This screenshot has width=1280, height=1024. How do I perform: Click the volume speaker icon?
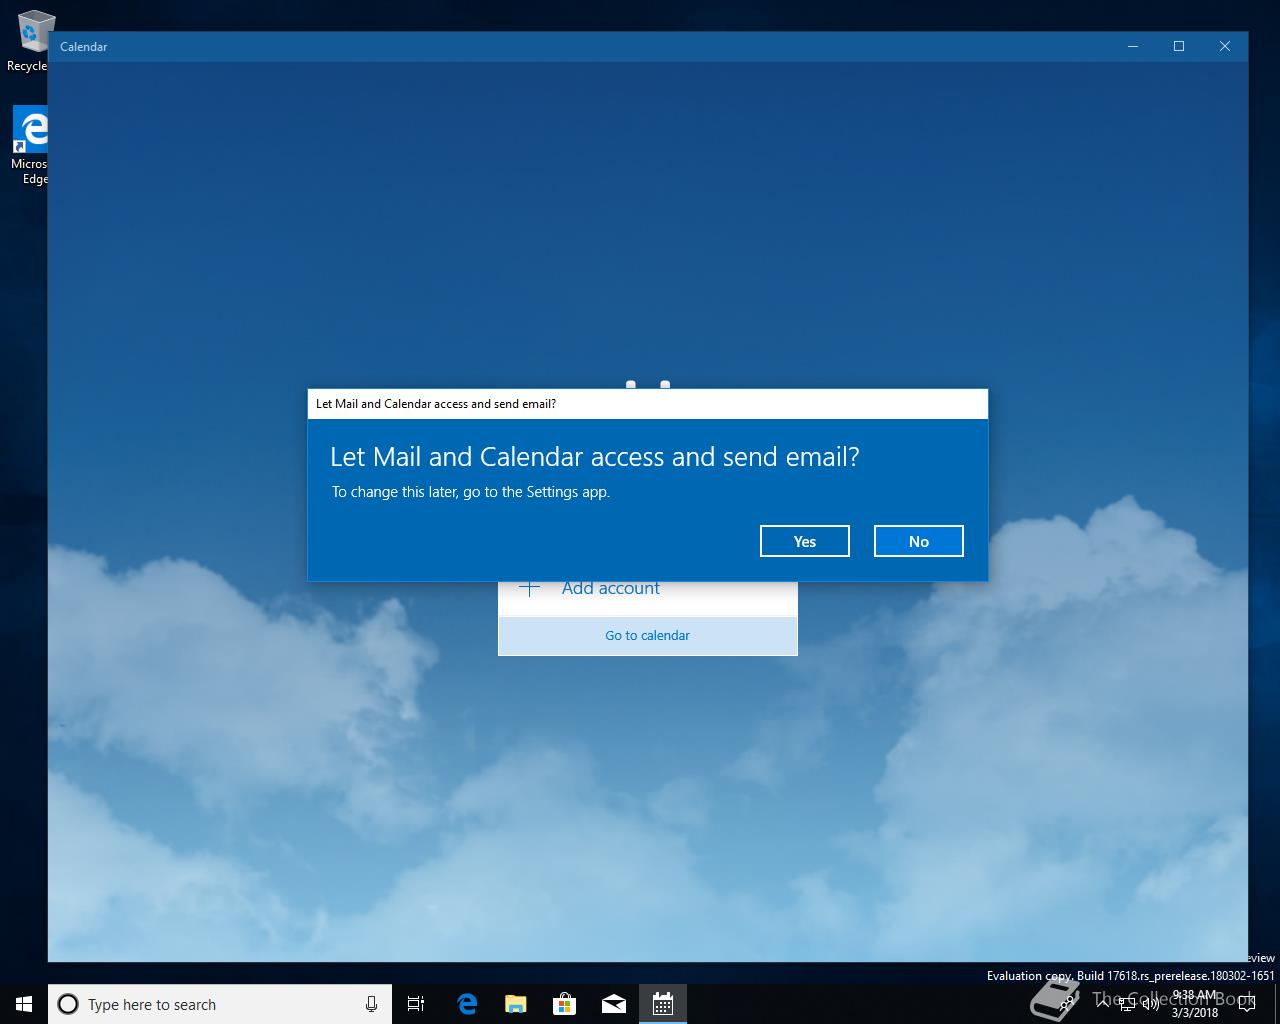(x=1150, y=1004)
